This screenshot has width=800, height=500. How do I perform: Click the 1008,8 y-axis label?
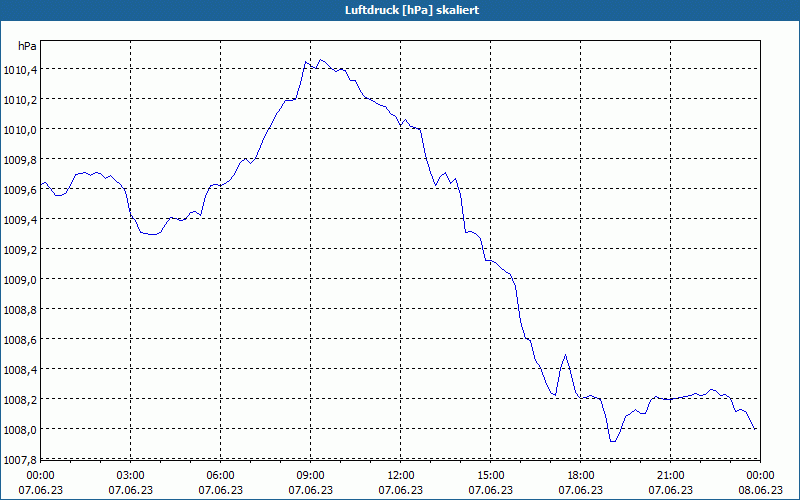(20, 310)
